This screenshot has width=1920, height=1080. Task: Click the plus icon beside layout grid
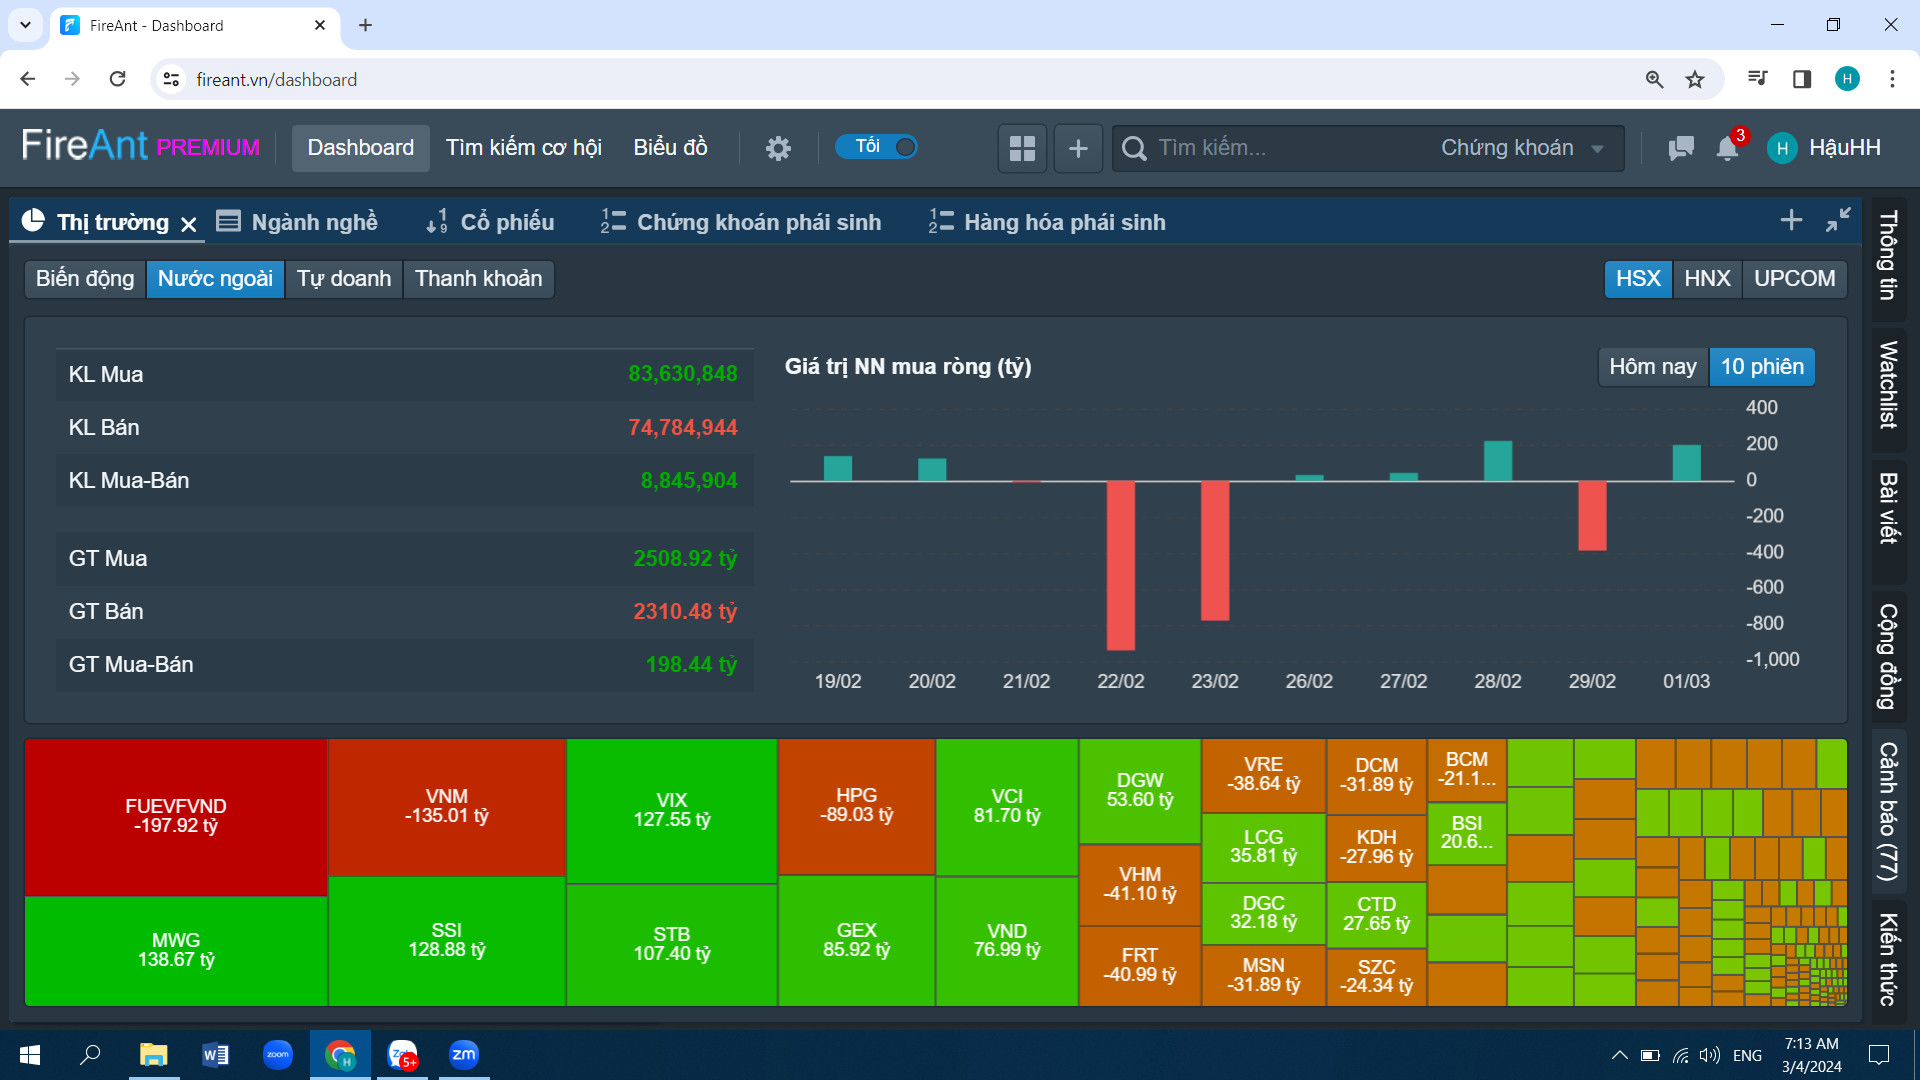1078,148
